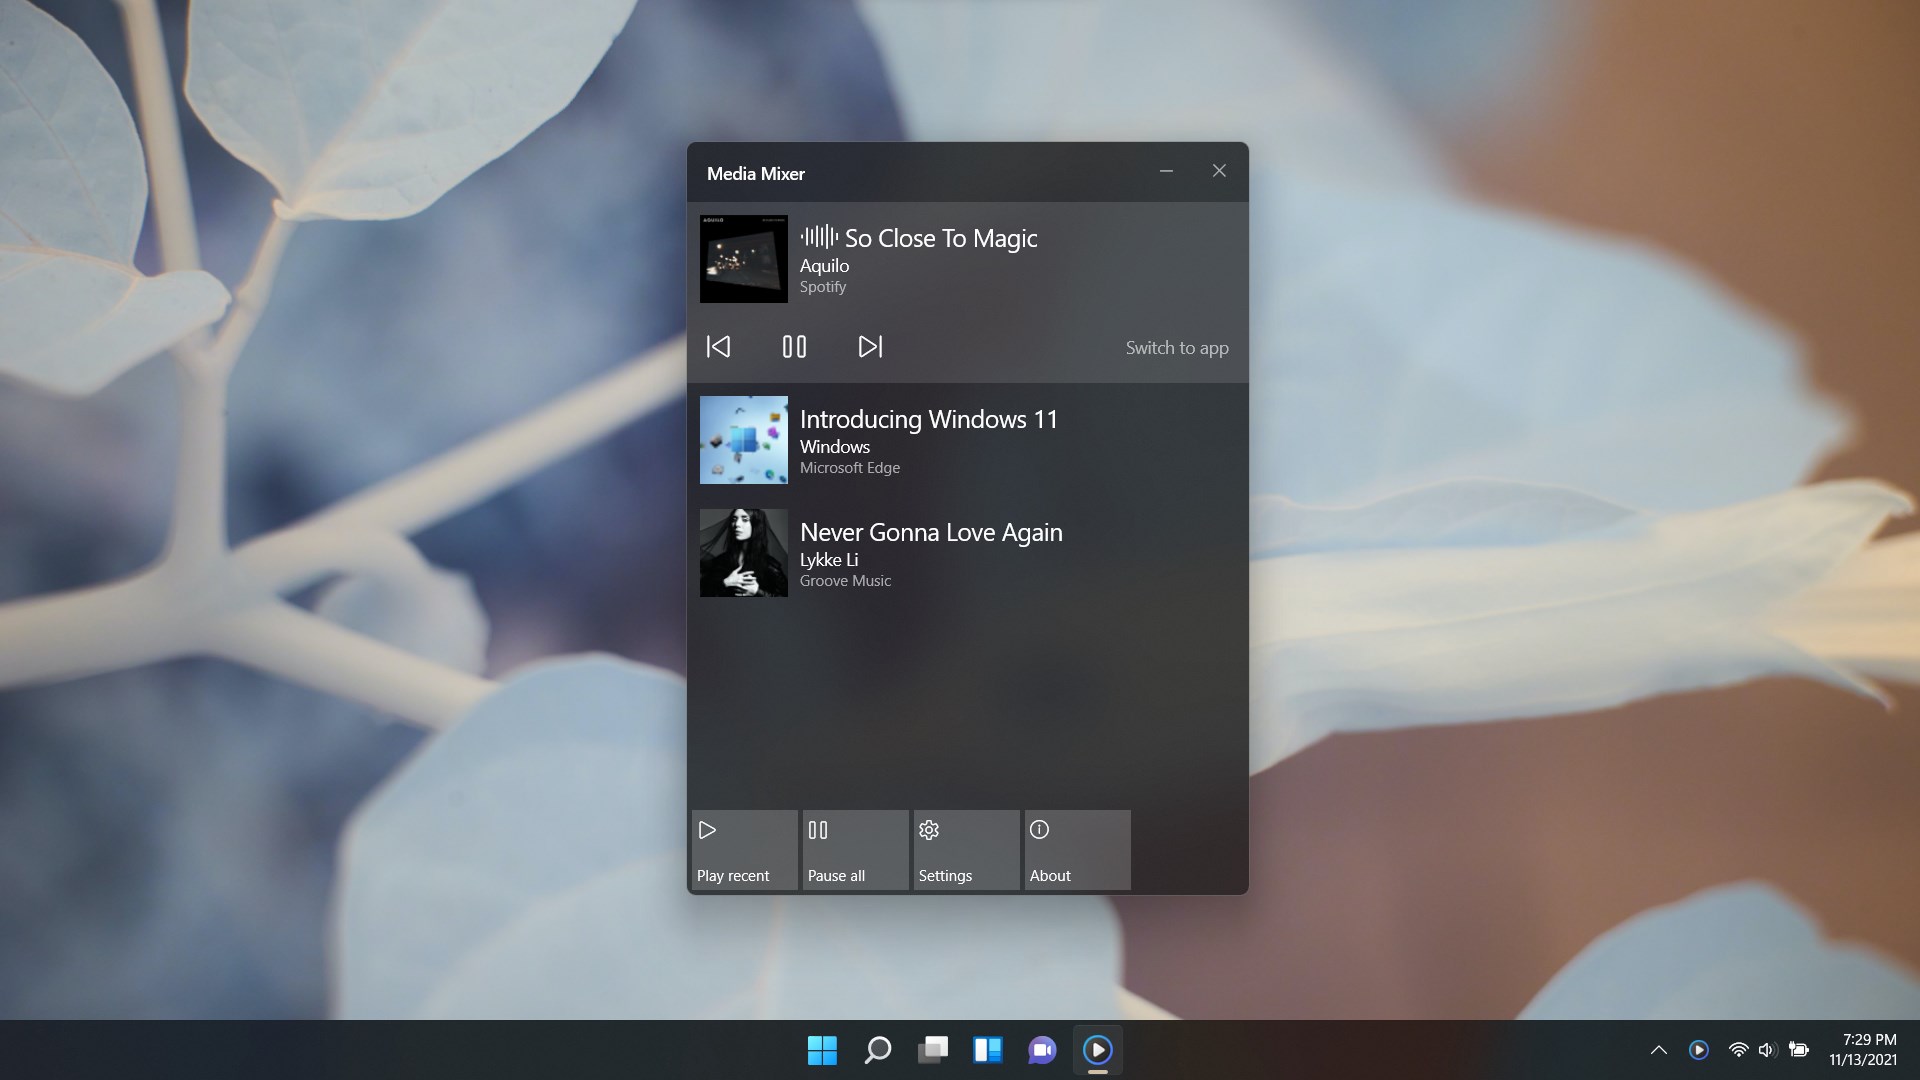
Task: Expand the hidden system tray icons chevron
Action: click(x=1658, y=1050)
